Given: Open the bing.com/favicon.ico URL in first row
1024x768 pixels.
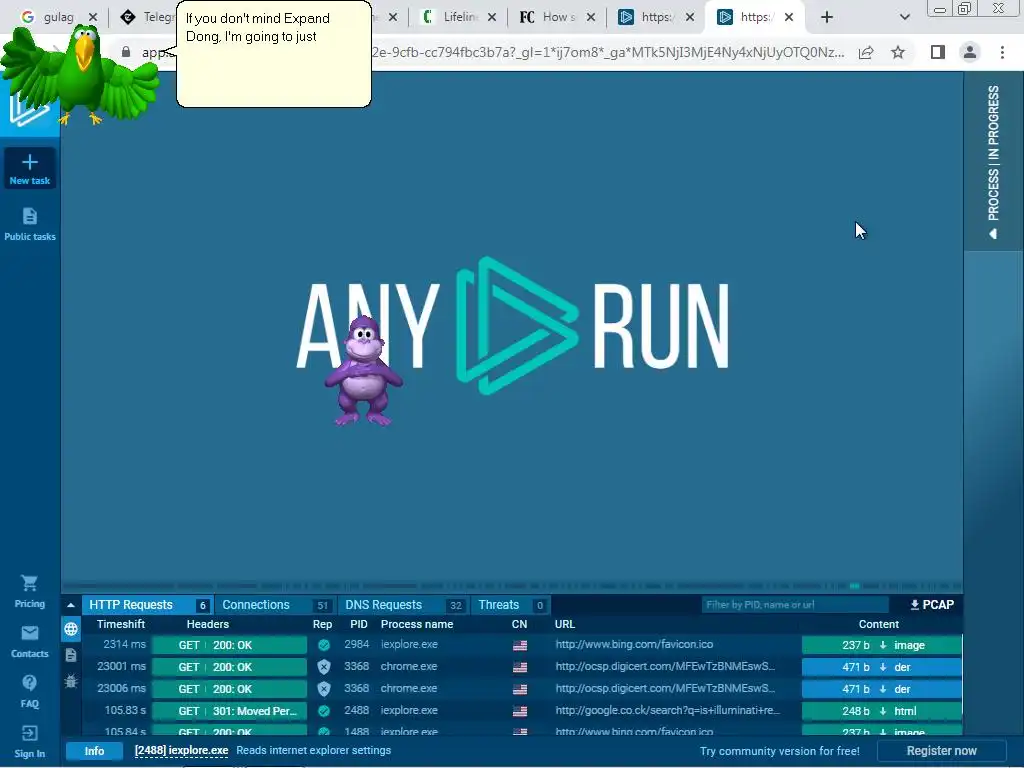Looking at the screenshot, I should pyautogui.click(x=634, y=645).
